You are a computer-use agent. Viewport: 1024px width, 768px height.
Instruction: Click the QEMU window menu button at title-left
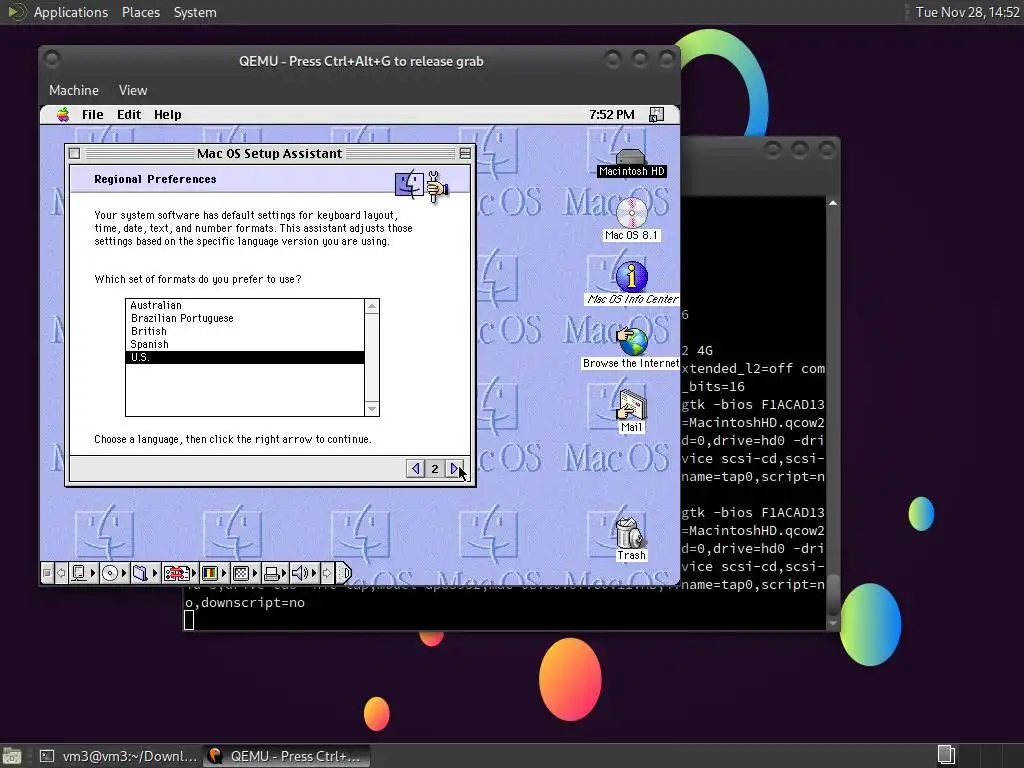pyautogui.click(x=52, y=59)
